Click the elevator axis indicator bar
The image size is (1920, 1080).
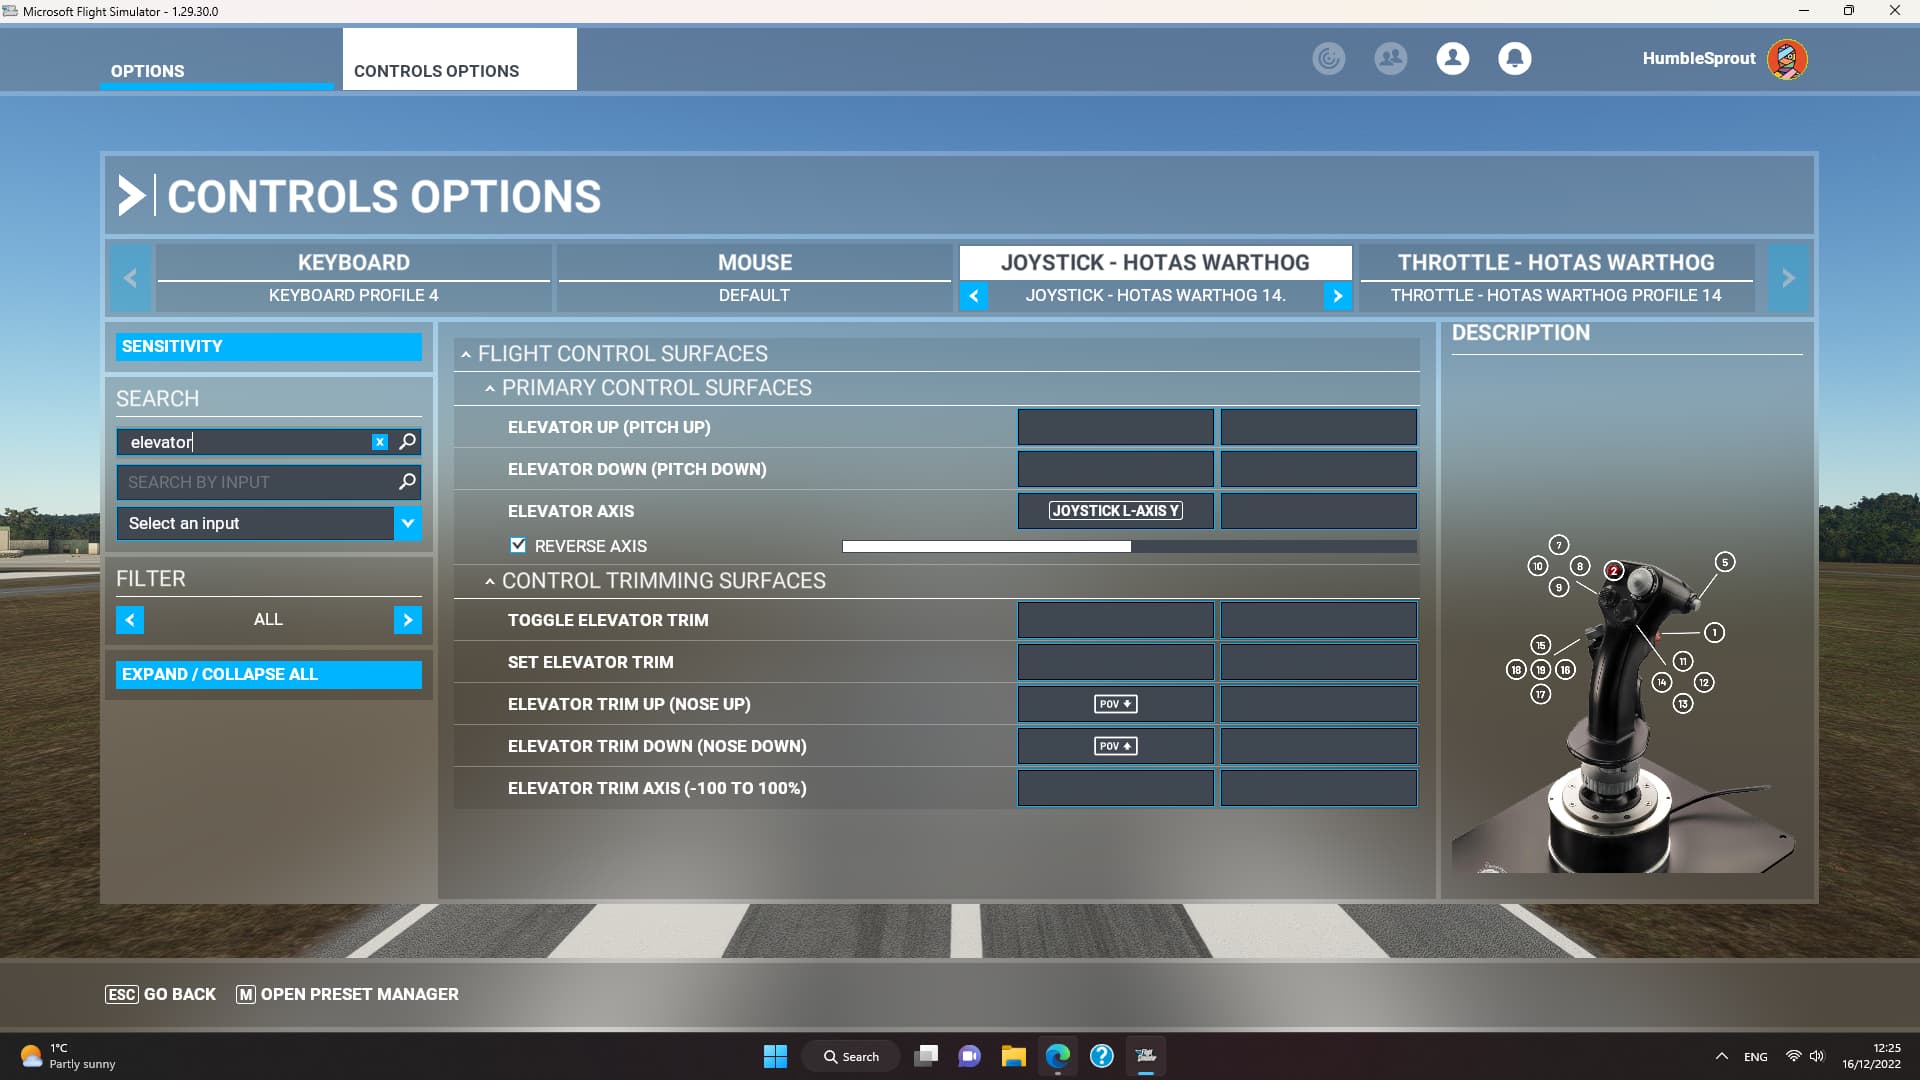click(x=1128, y=547)
